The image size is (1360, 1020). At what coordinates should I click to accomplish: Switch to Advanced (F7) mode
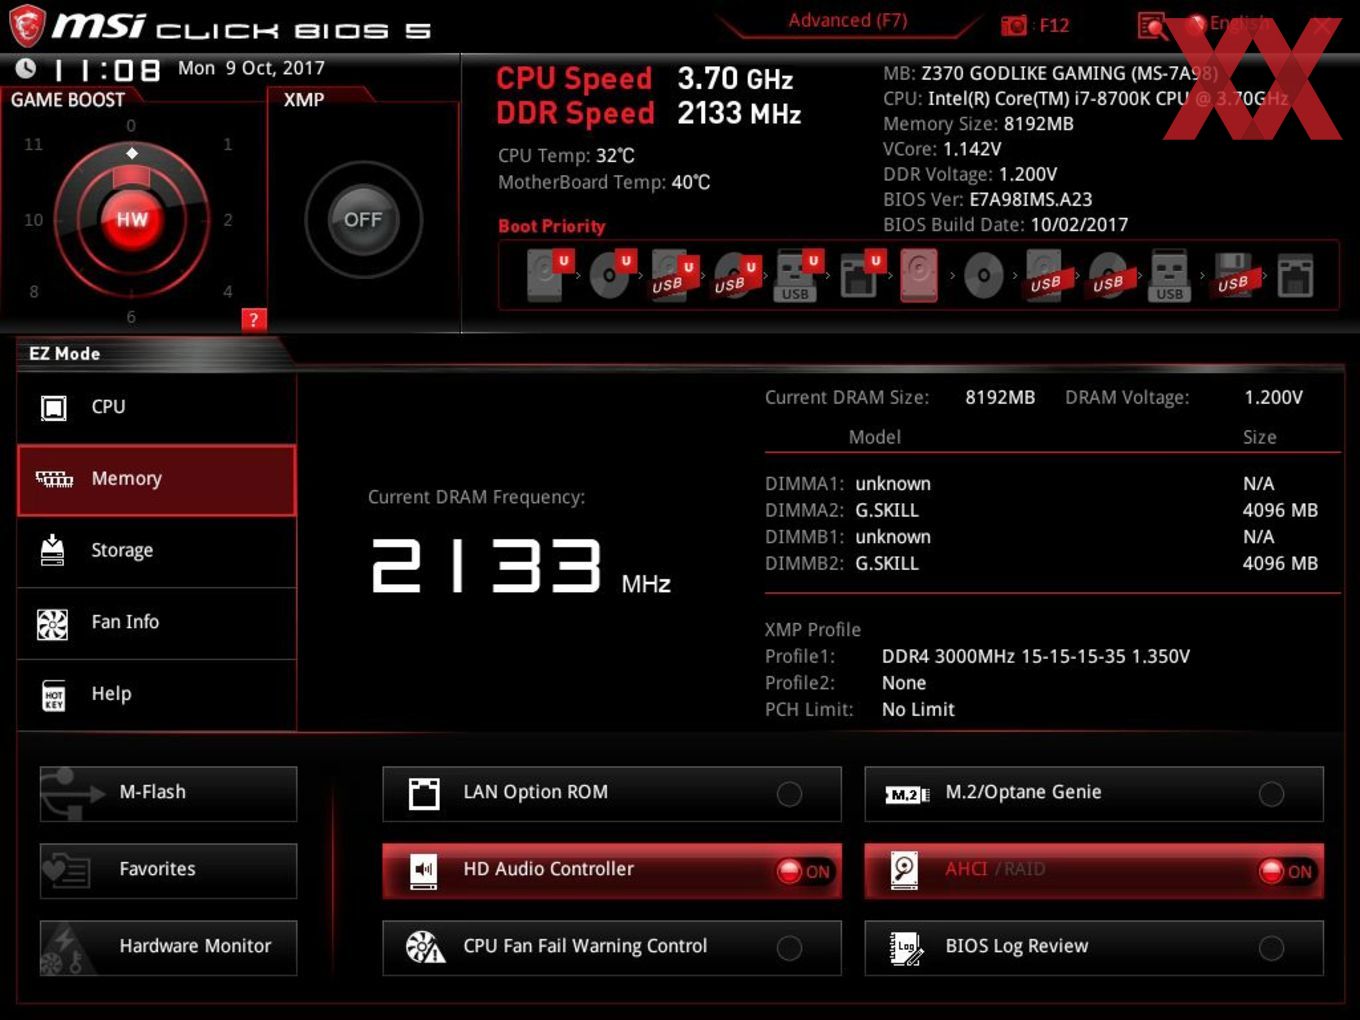[847, 20]
